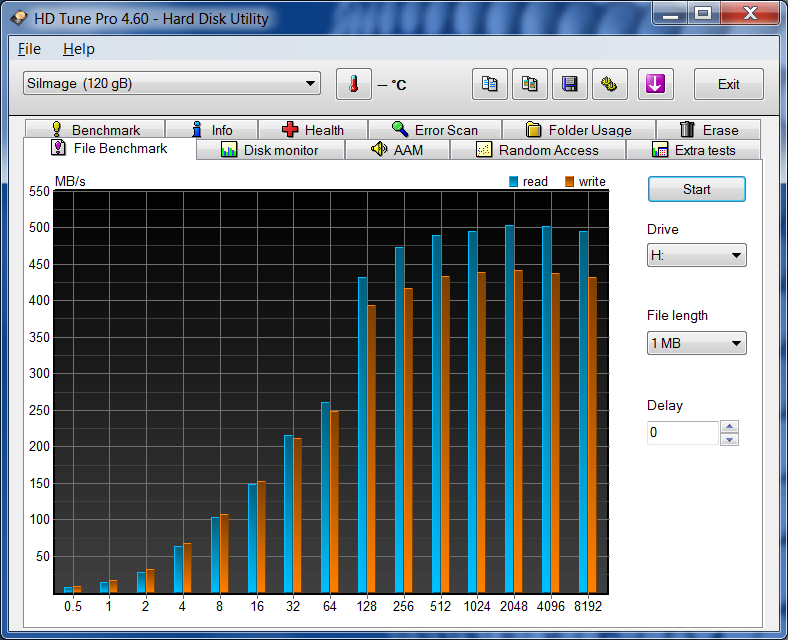Open the File menu
This screenshot has height=640, width=788.
(29, 49)
